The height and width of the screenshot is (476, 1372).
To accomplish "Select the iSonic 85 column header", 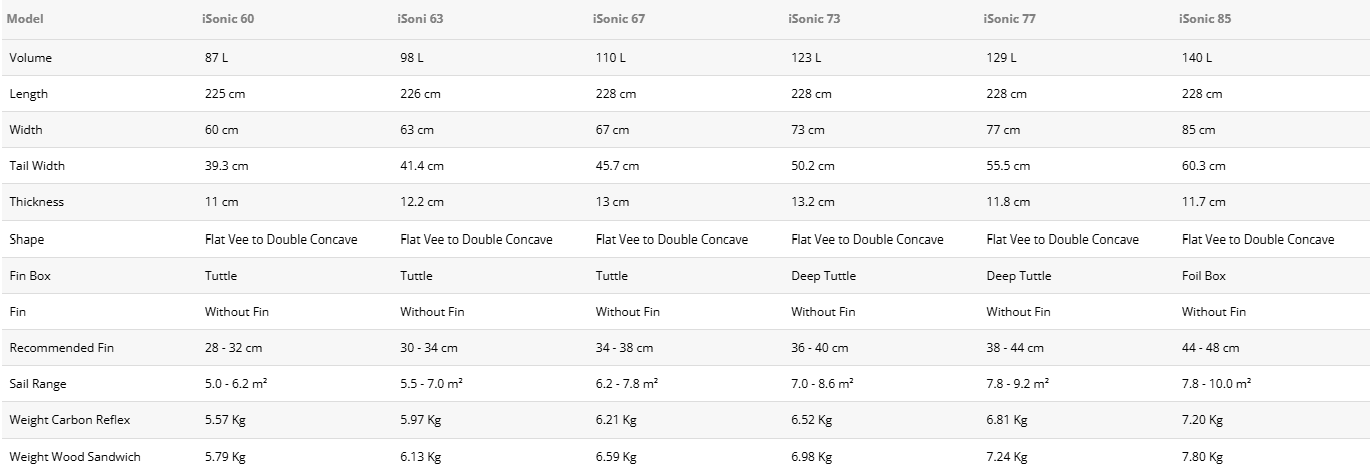I will 1206,19.
